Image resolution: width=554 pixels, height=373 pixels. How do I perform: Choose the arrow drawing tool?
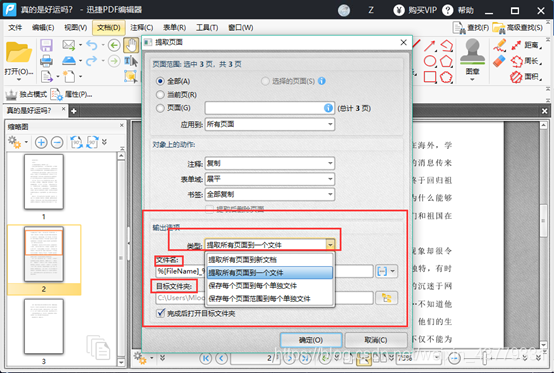tap(430, 46)
